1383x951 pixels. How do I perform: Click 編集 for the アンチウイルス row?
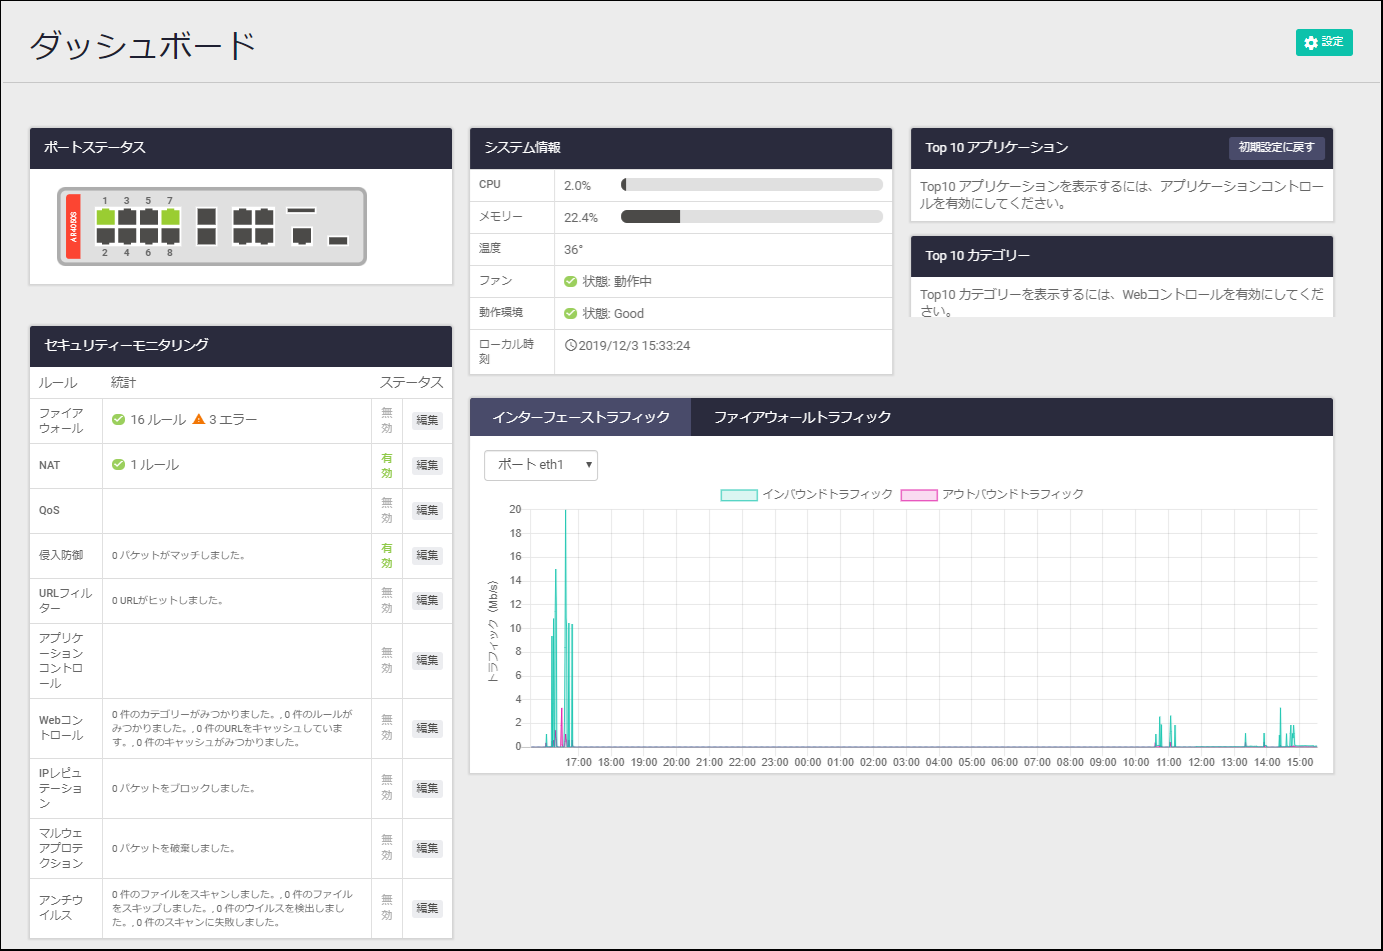click(427, 909)
